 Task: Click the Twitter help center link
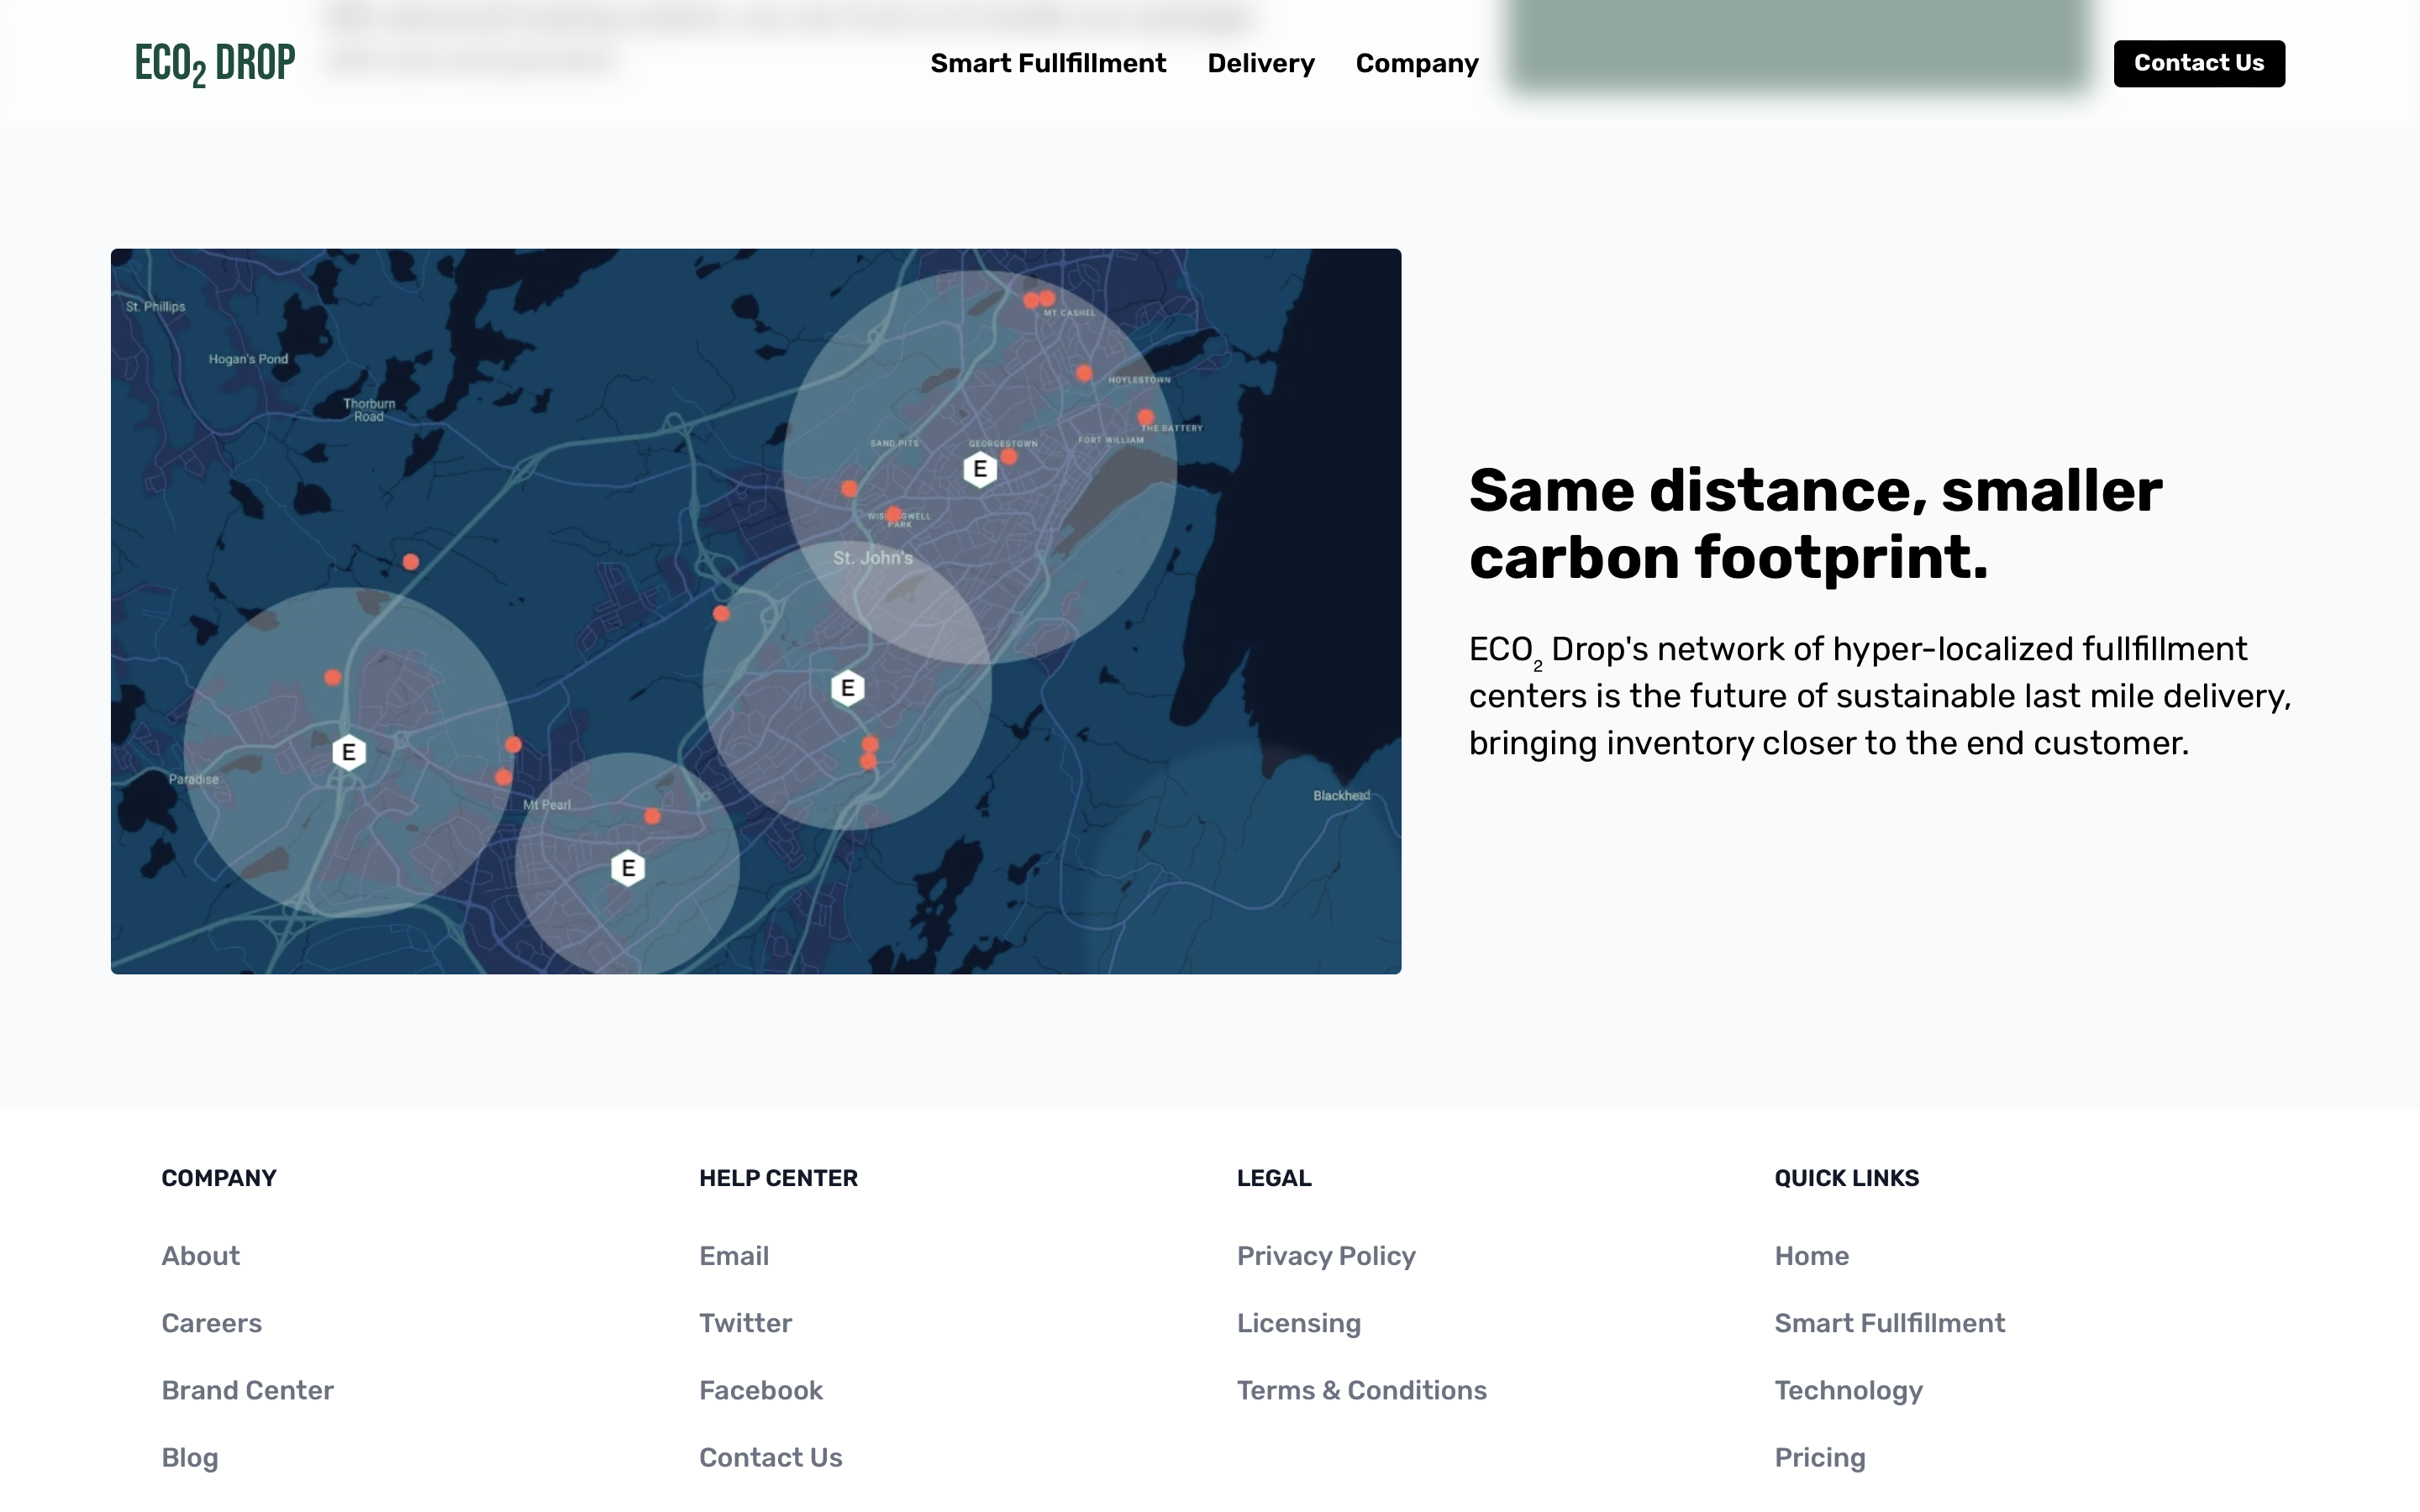[x=745, y=1323]
